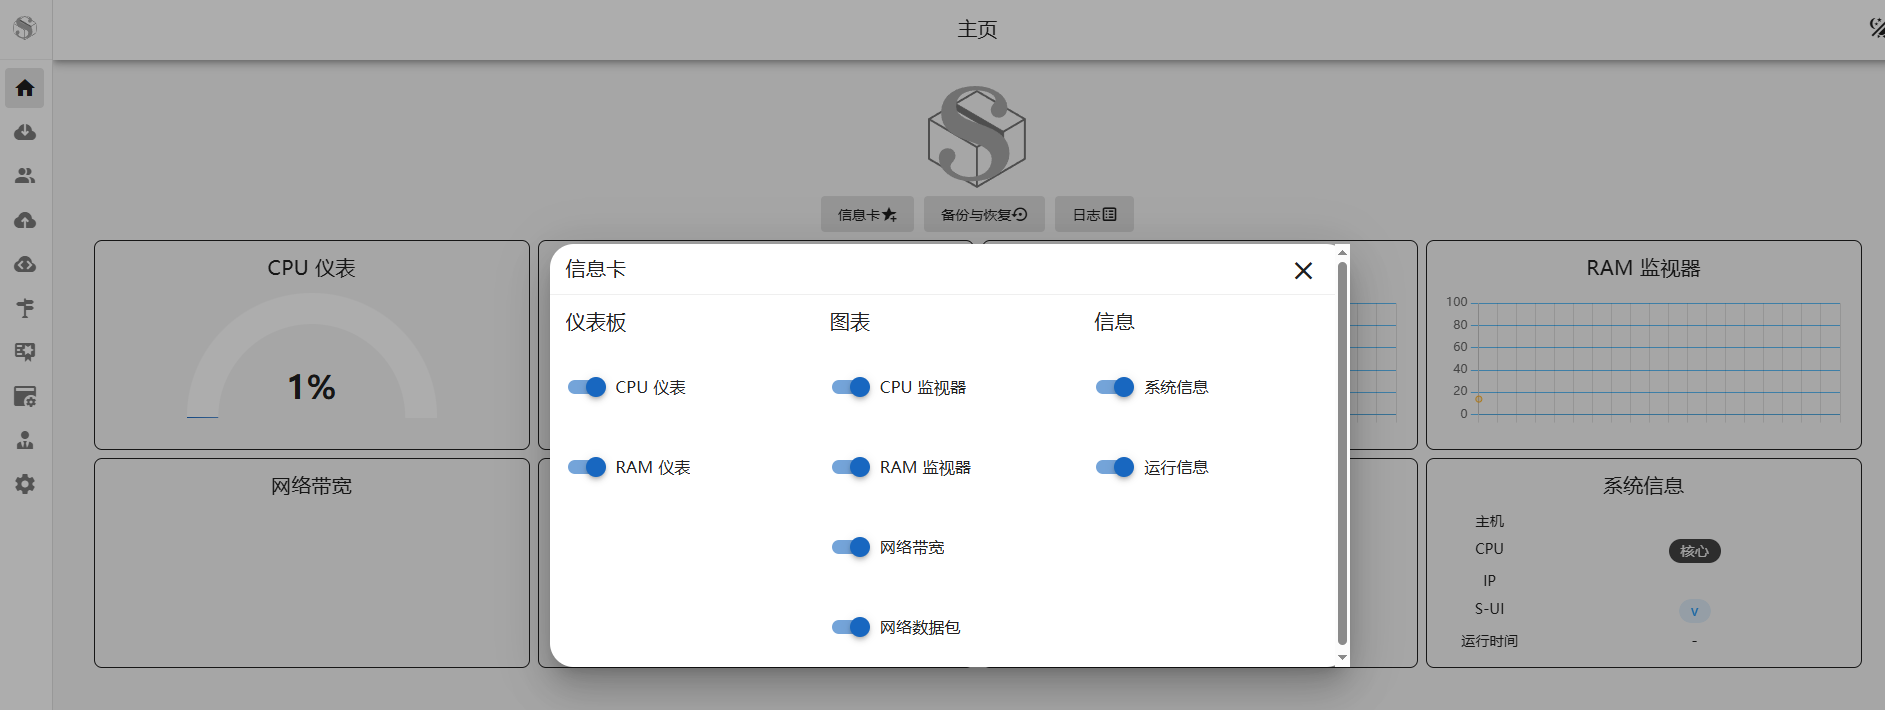Screen dimensions: 1885x710
Task: Open the cloud download (inbounds) sidebar icon
Action: coord(25,132)
